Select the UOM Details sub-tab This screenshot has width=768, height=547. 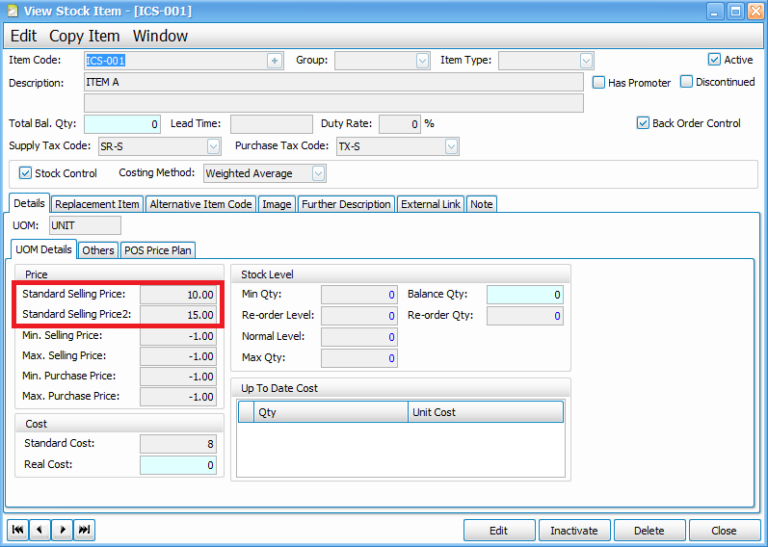[44, 249]
